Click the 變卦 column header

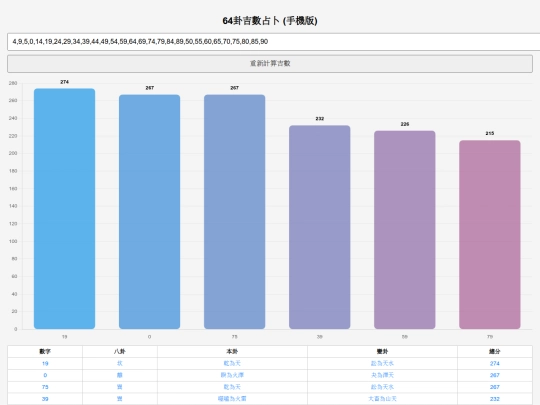pyautogui.click(x=382, y=352)
